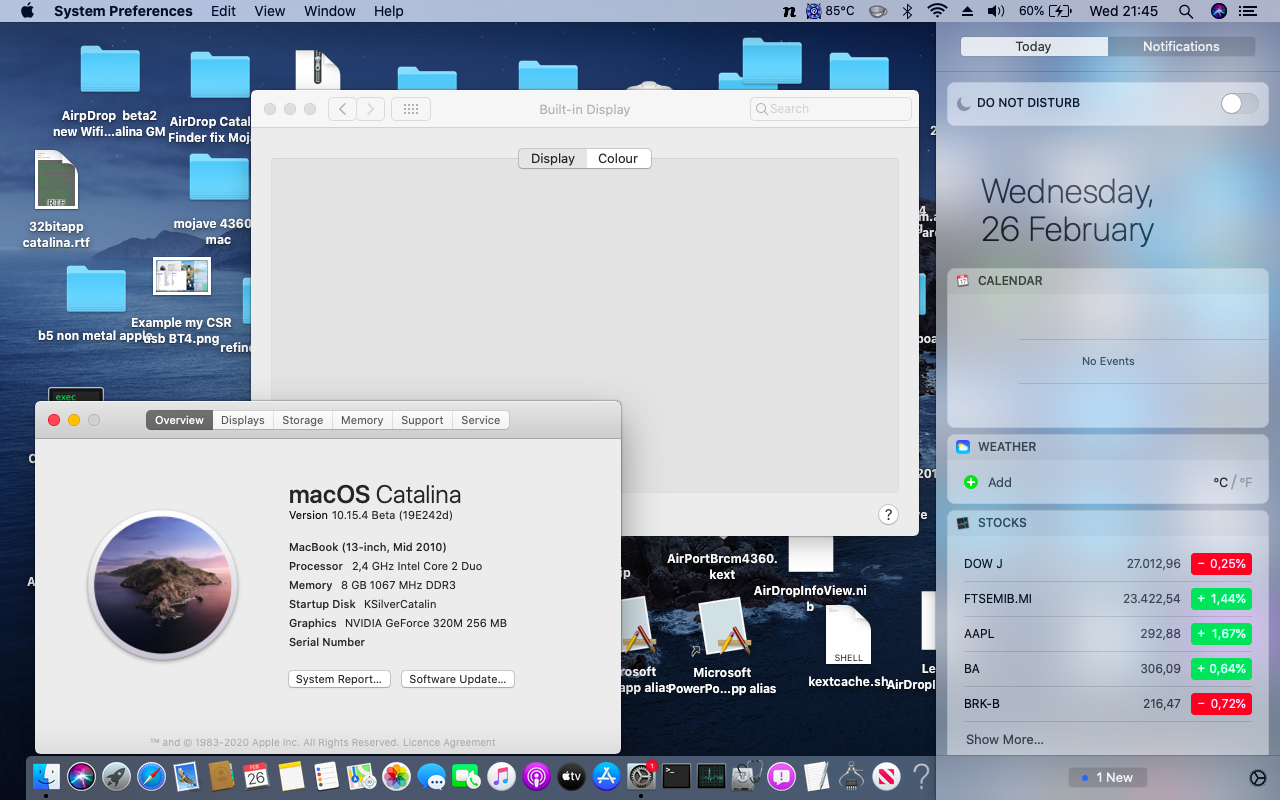Toggle AAPL change badge +1,67%
Viewport: 1280px width, 800px height.
[1221, 634]
